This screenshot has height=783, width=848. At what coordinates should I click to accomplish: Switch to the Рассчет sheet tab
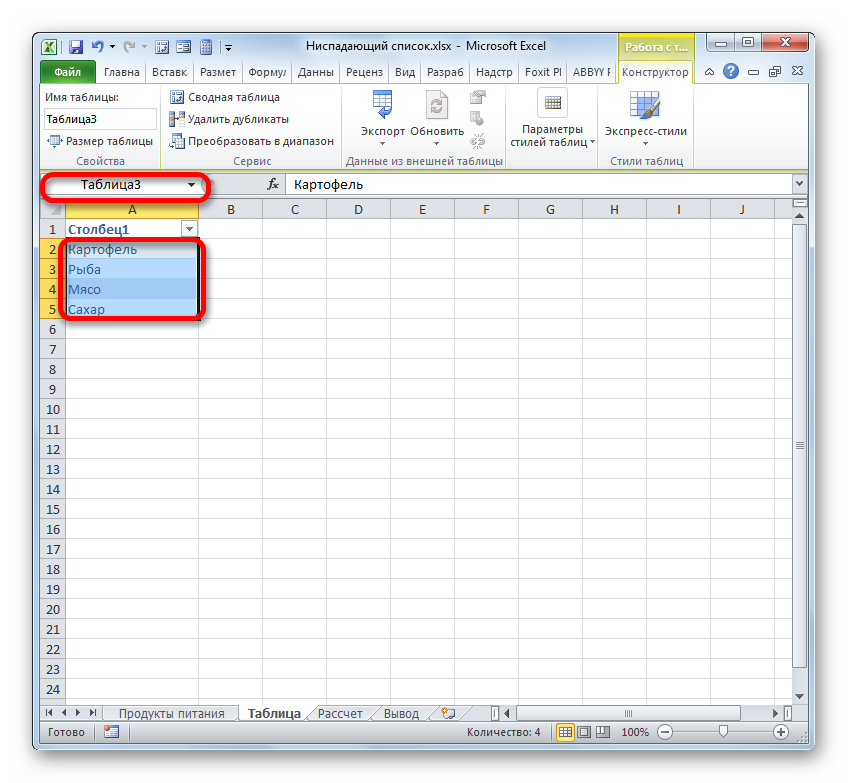coord(340,713)
